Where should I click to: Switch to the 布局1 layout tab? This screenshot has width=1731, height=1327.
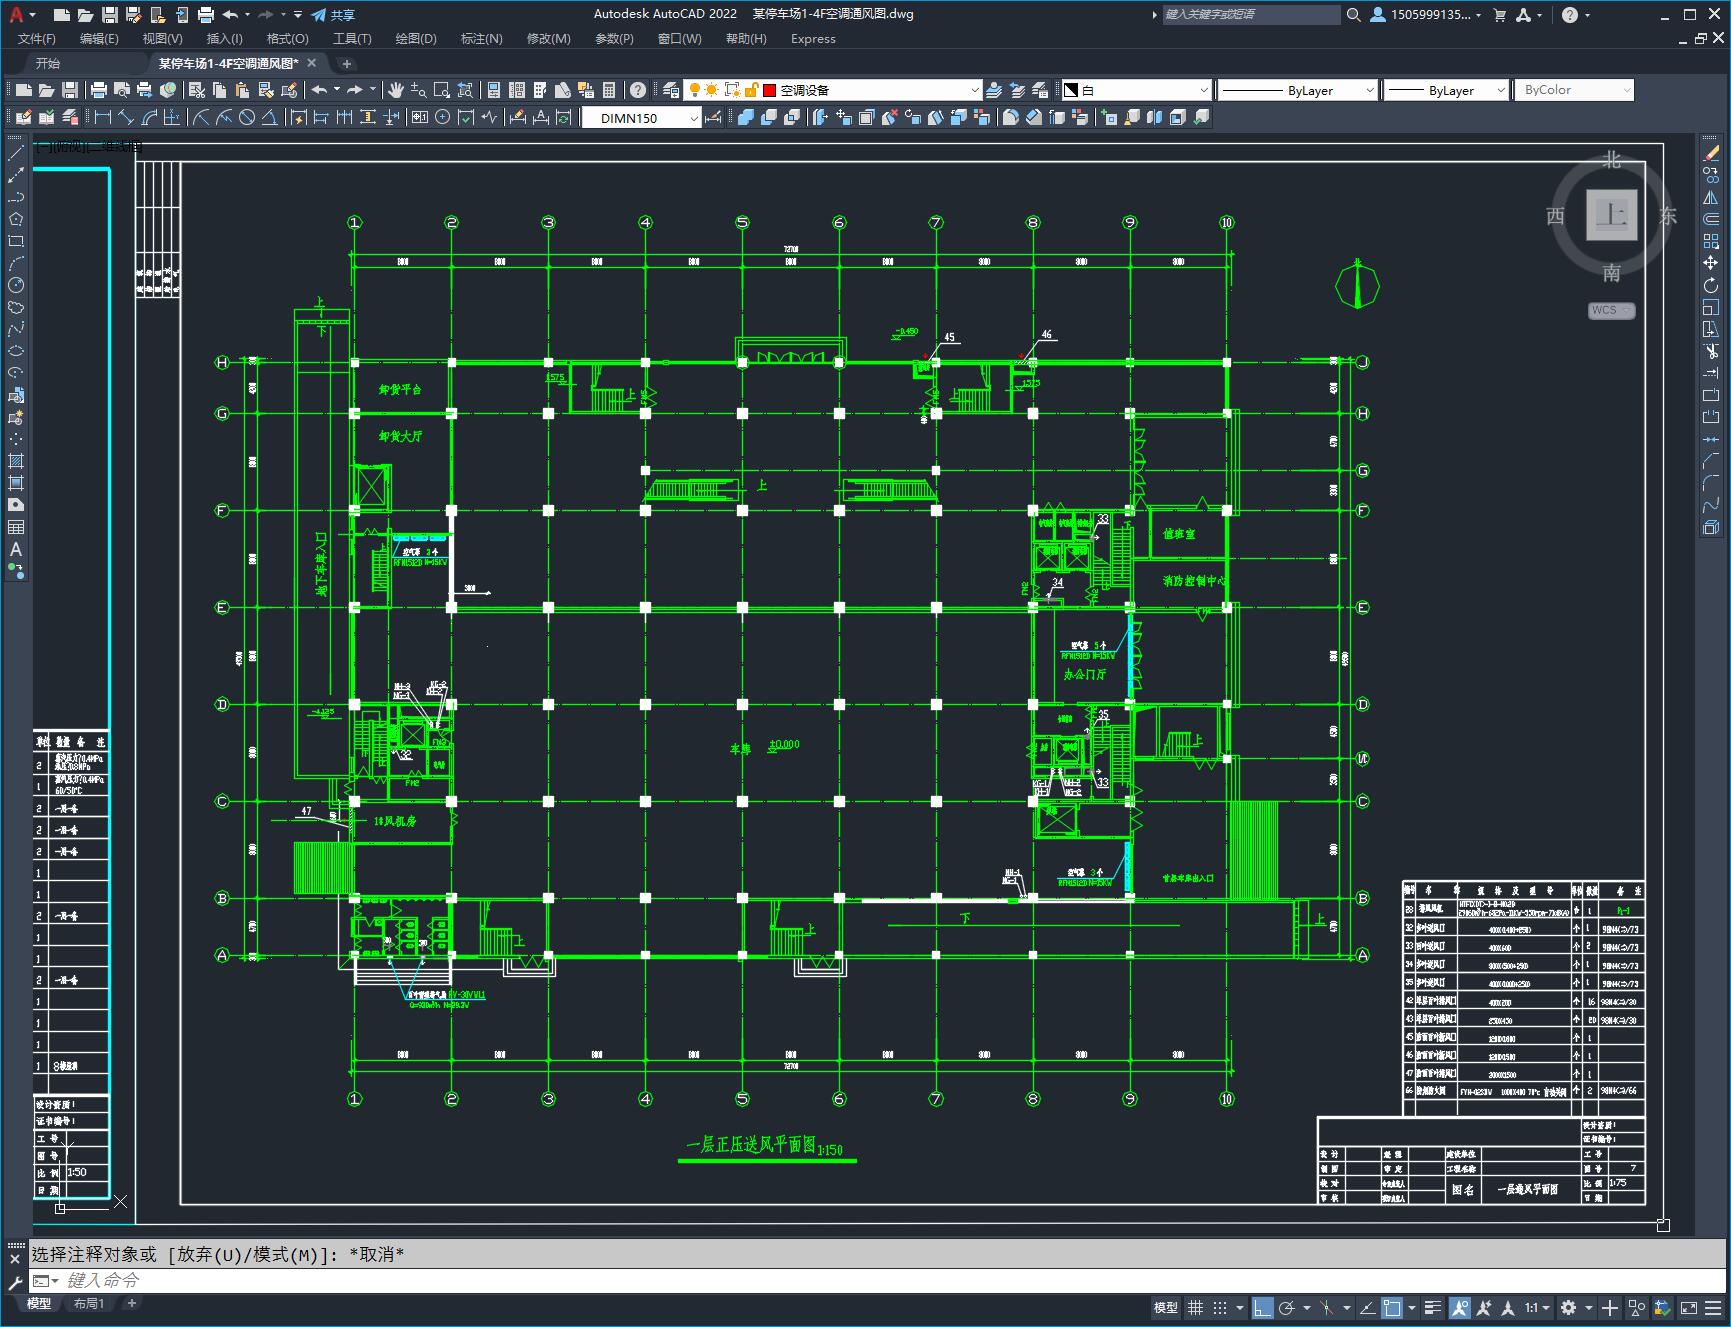click(x=89, y=1303)
